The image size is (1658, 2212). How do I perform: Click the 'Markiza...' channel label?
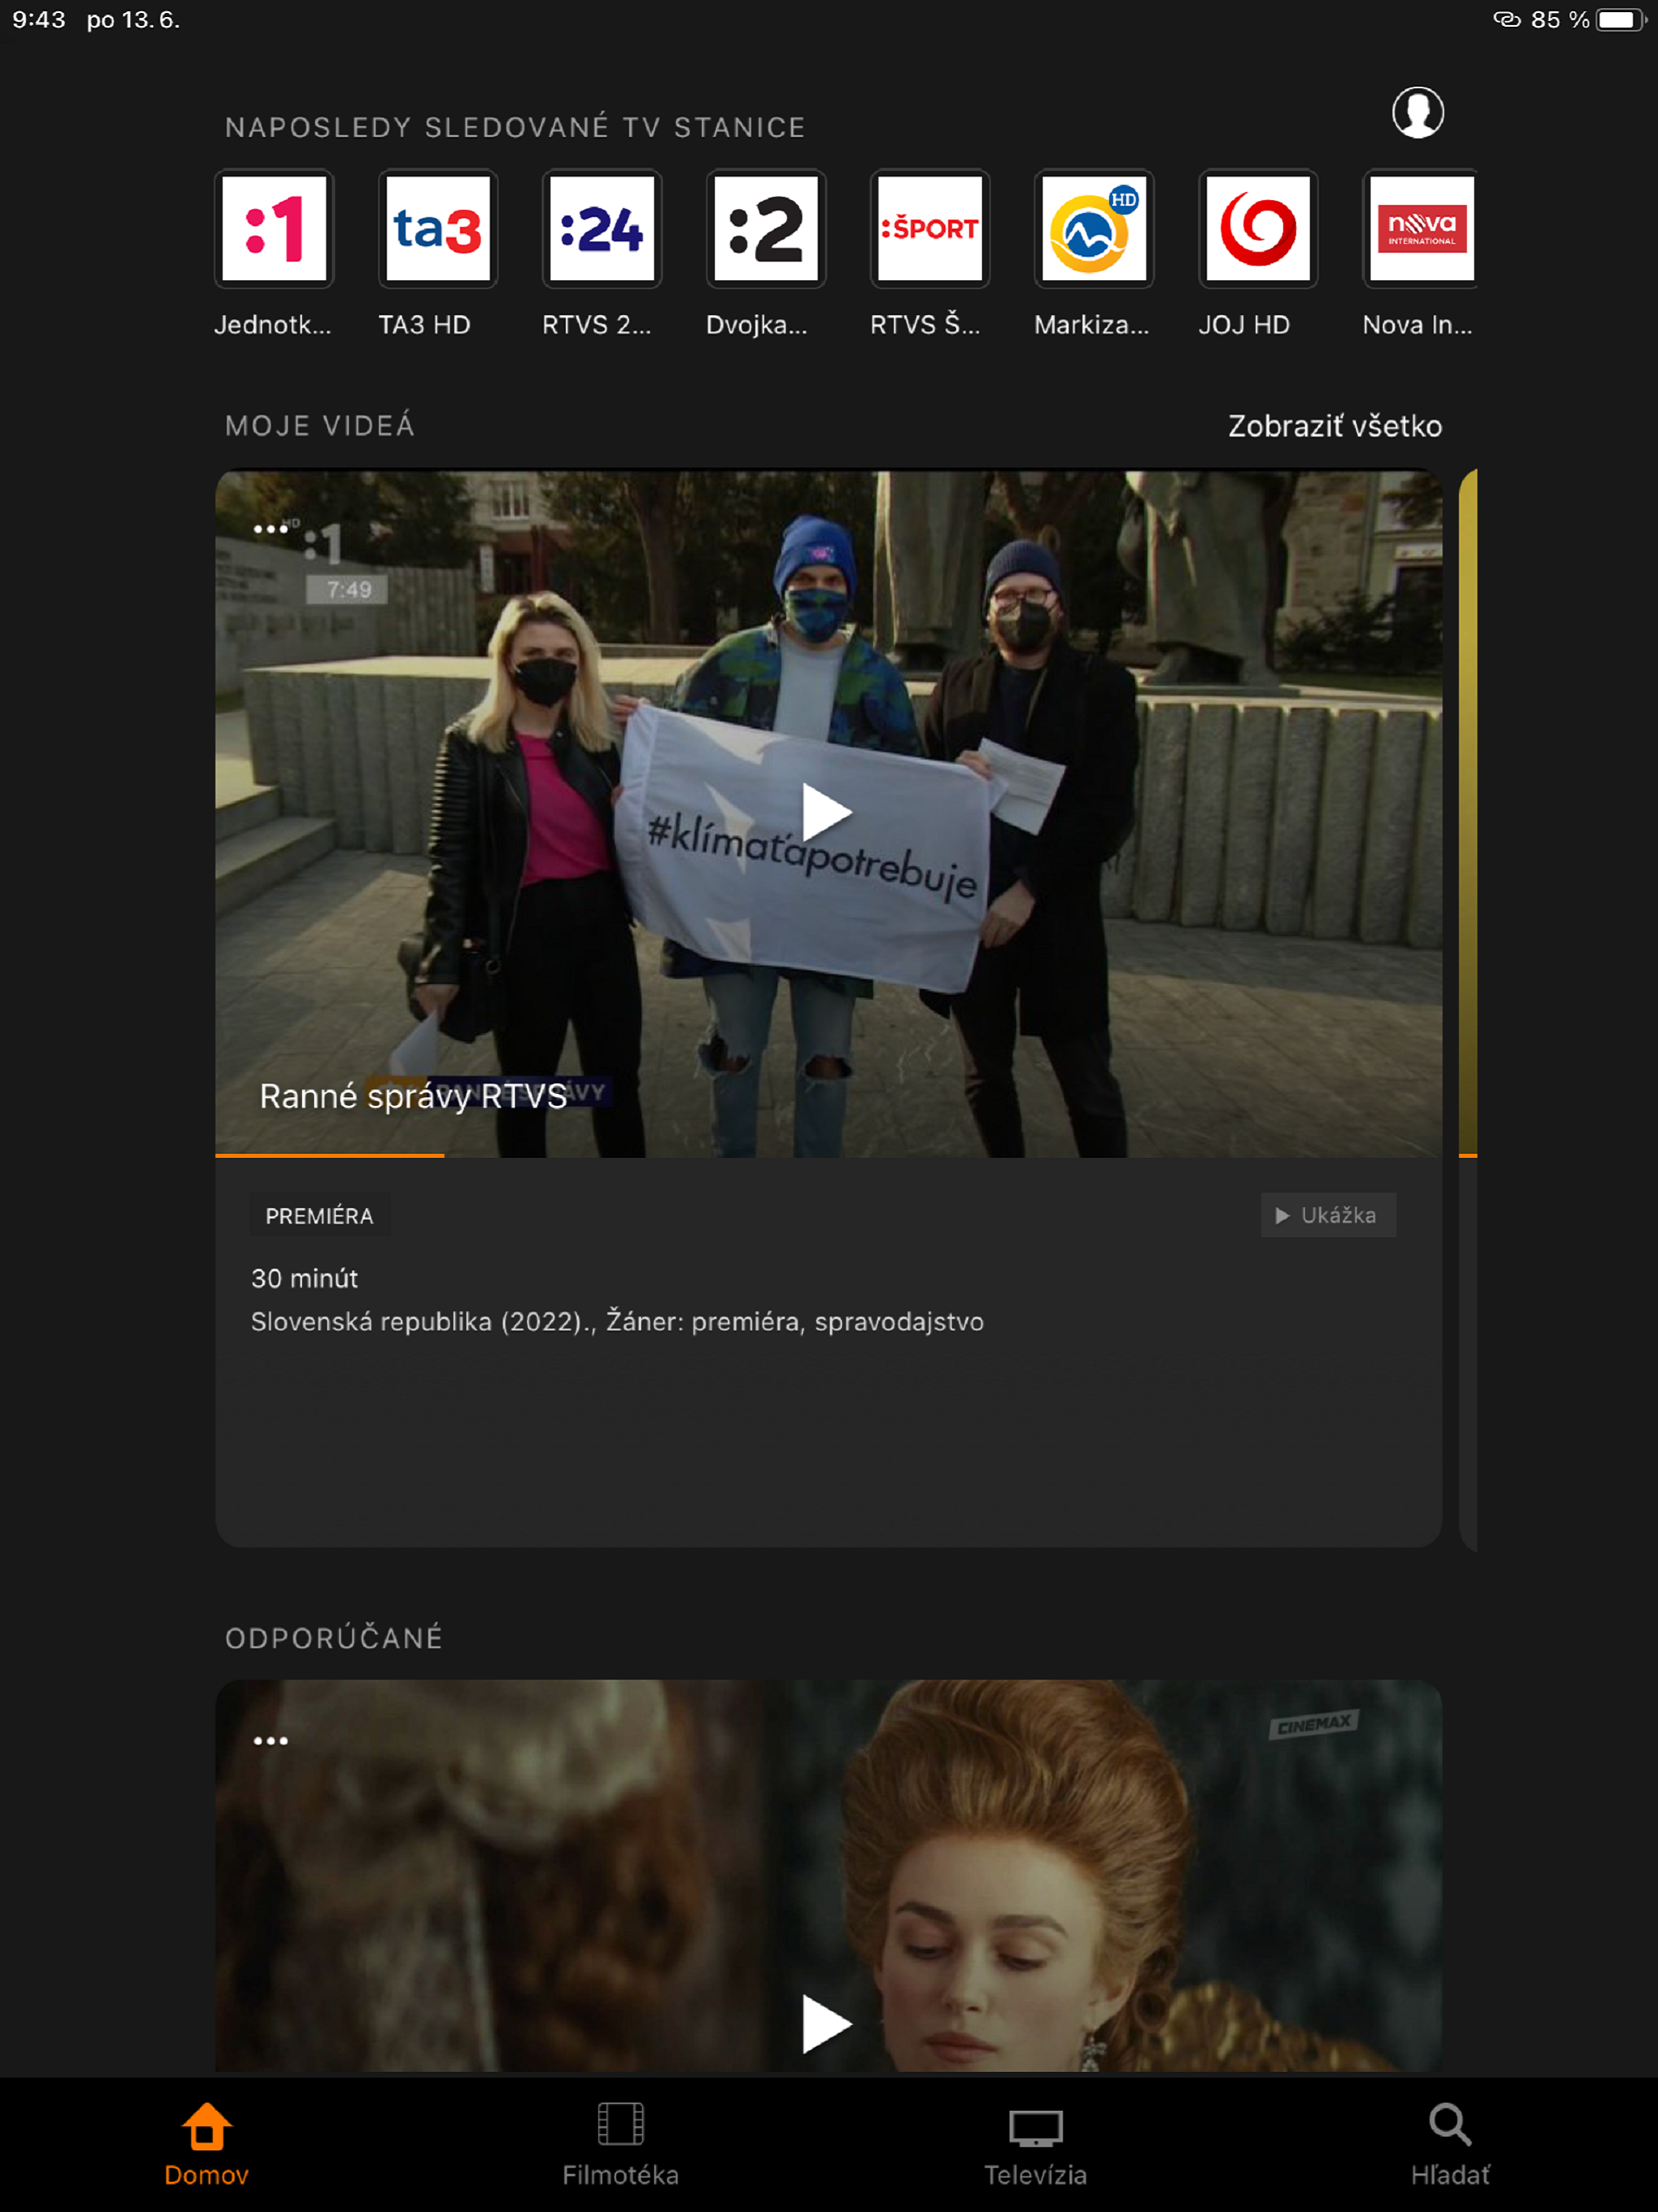click(1091, 325)
